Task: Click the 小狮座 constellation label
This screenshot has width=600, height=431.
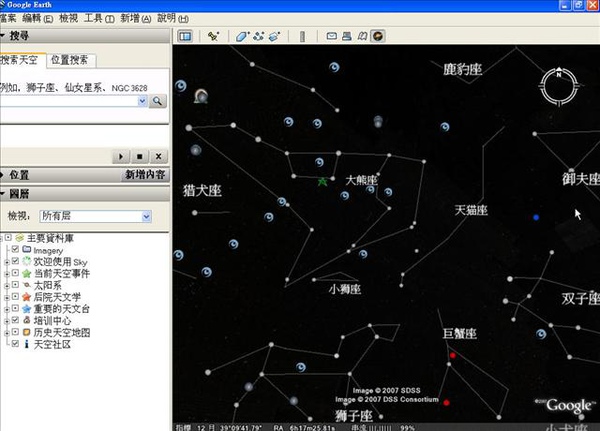Action: tap(345, 289)
